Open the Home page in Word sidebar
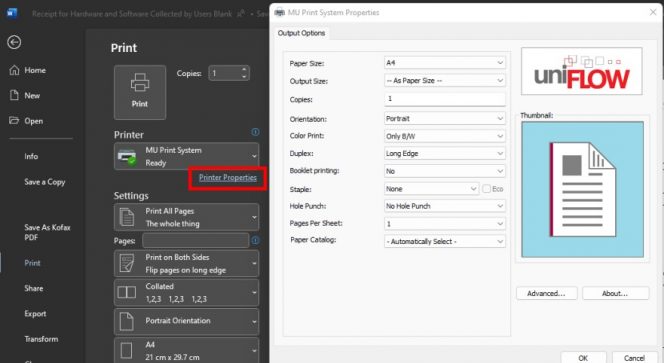The image size is (664, 363). click(28, 70)
